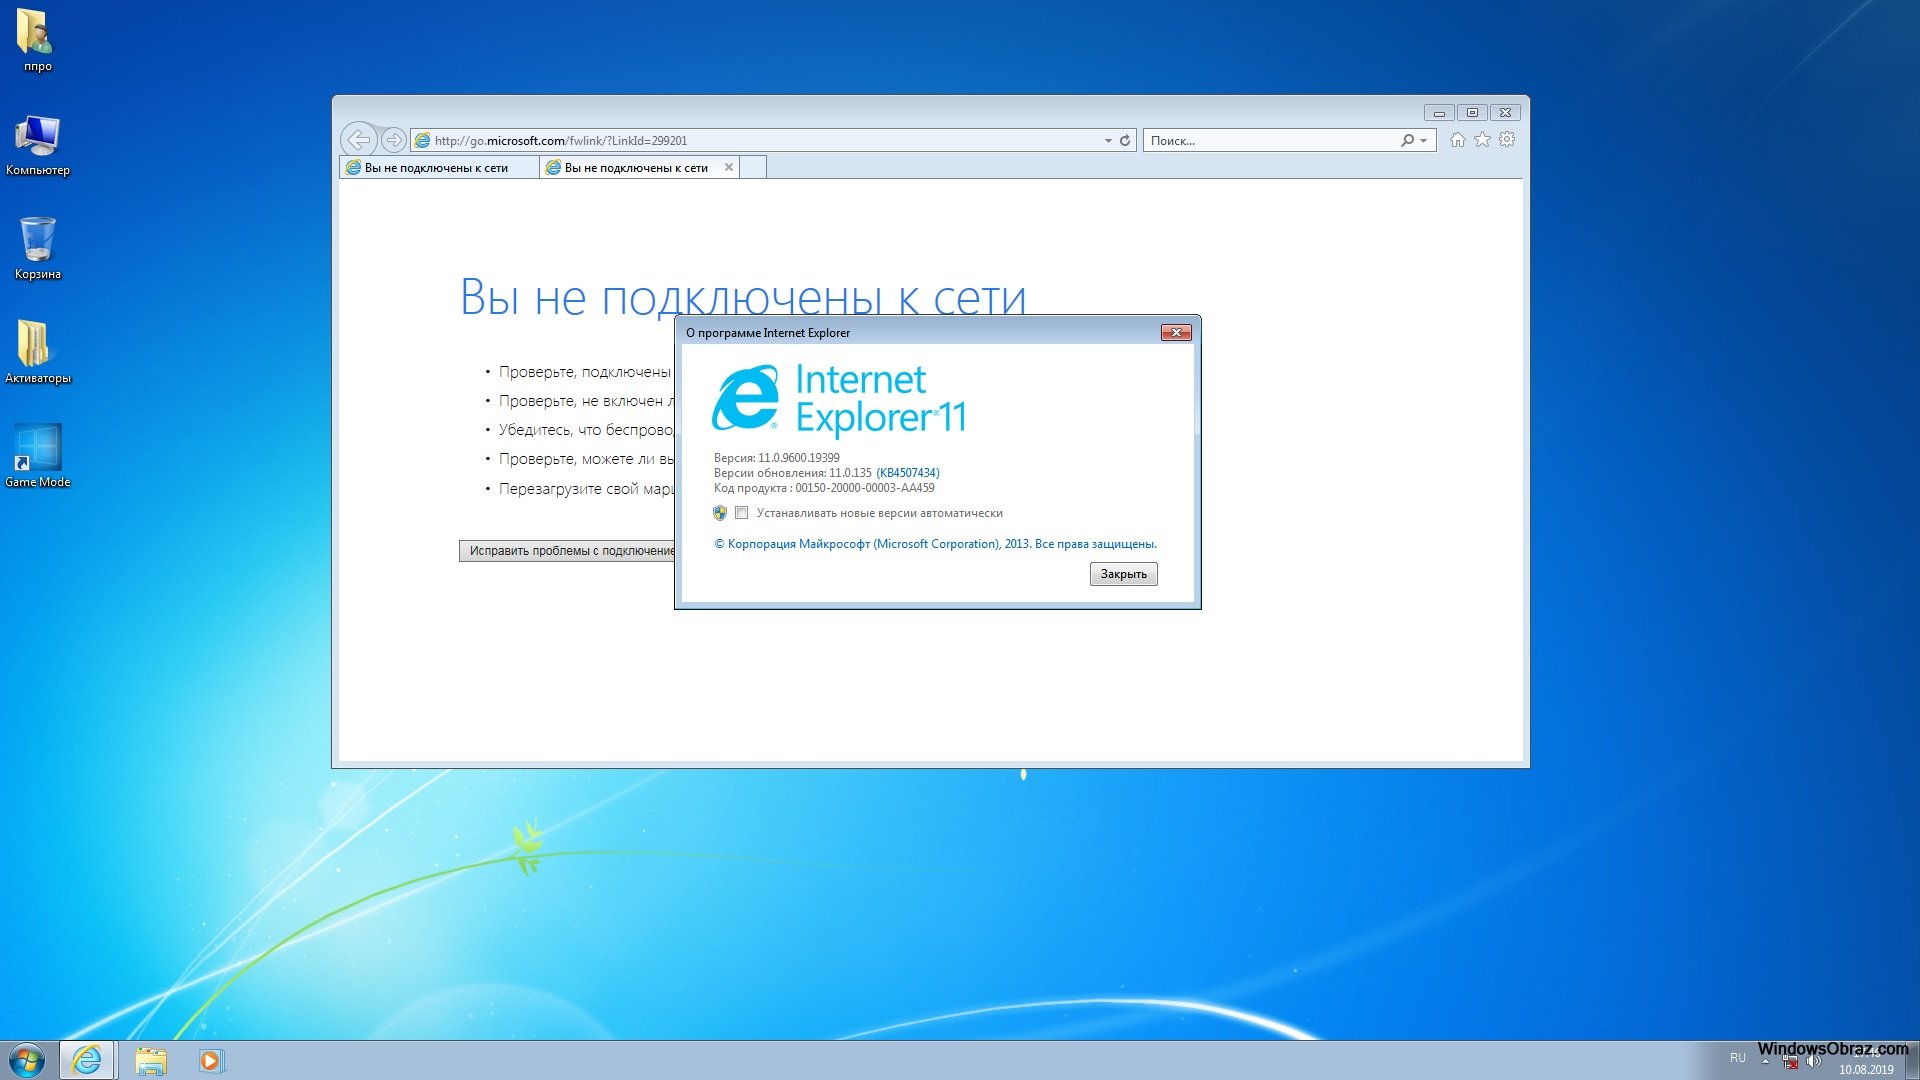
Task: Open IE Tools gear menu
Action: point(1507,140)
